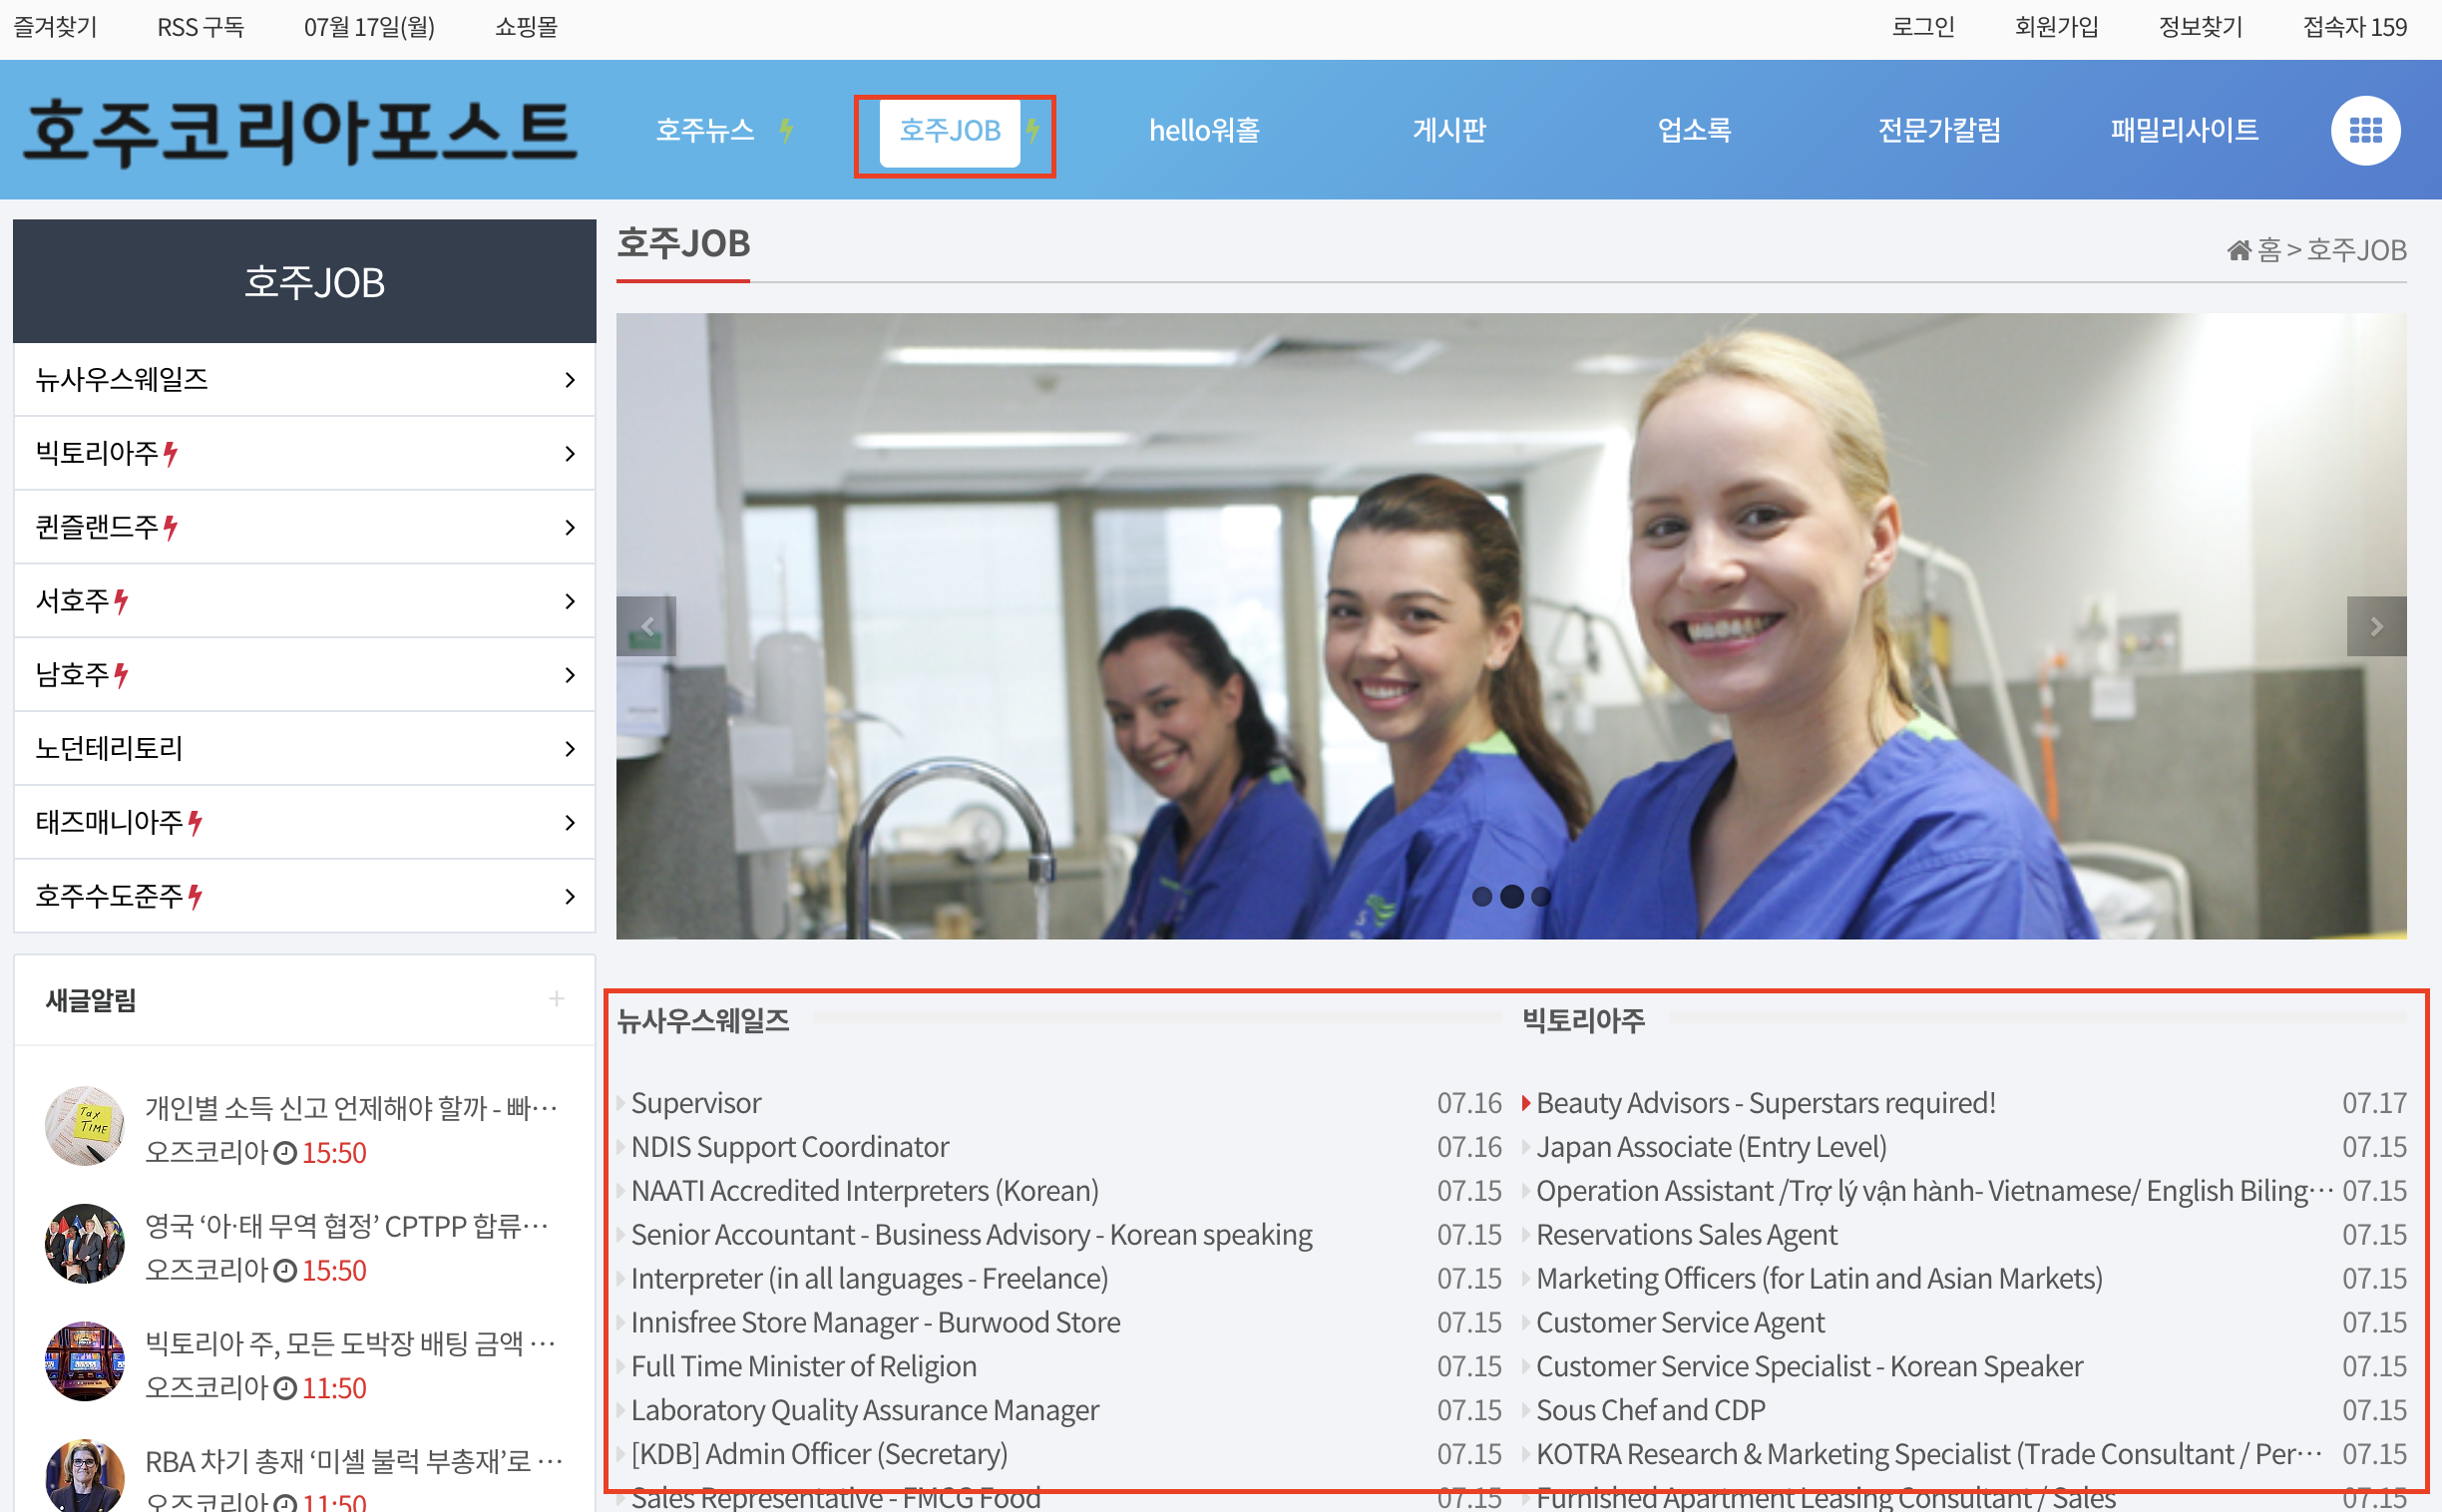
Task: Click the 호주코리아포스트 site logo
Action: (x=300, y=132)
